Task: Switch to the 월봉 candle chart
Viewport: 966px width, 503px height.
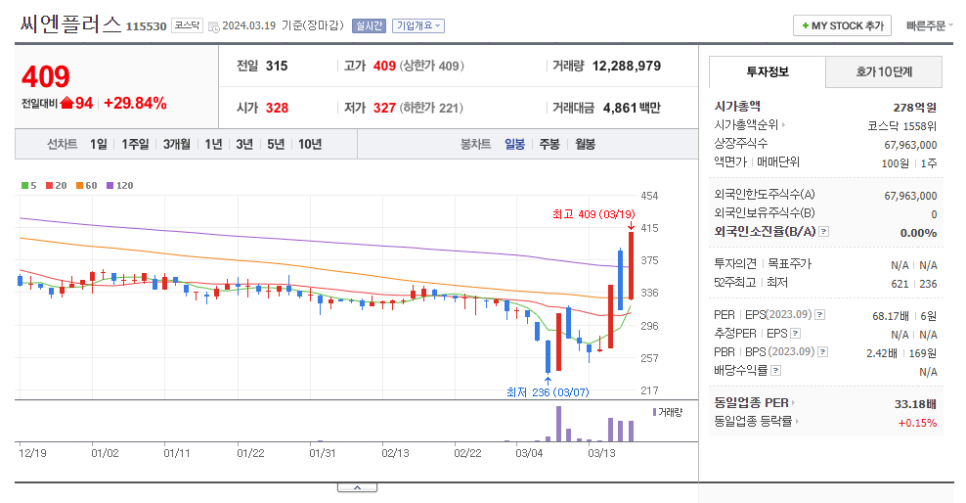Action: coord(585,144)
